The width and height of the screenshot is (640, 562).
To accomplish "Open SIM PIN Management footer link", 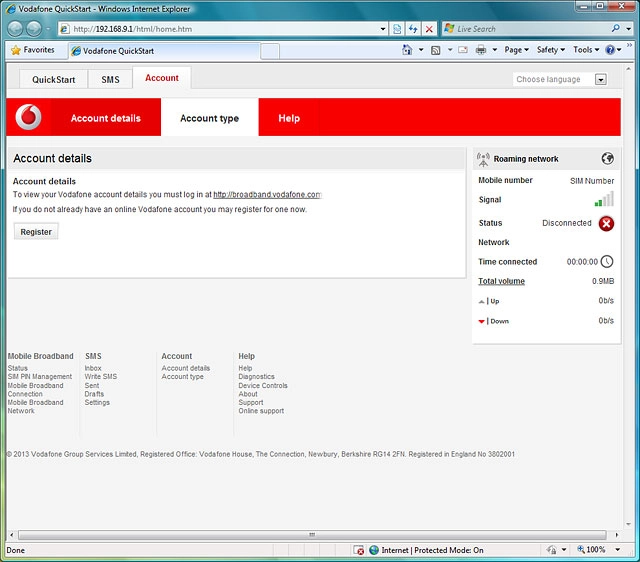I will (x=40, y=376).
